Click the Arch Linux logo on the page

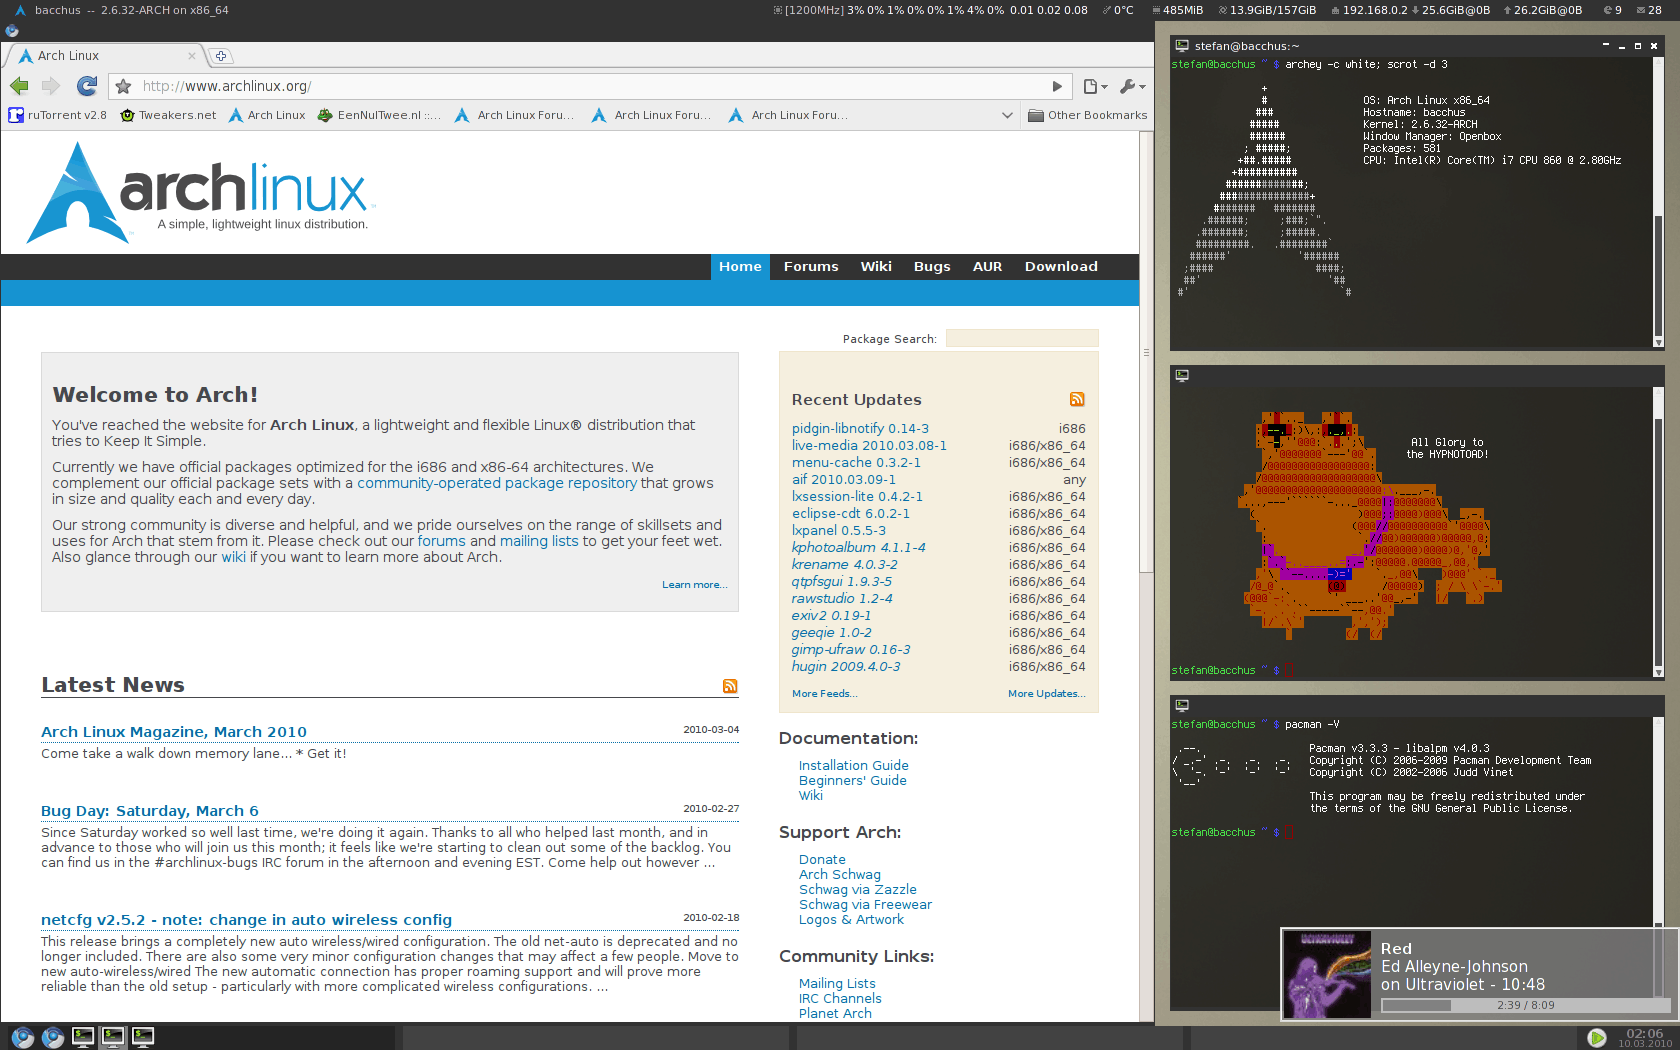[x=200, y=192]
